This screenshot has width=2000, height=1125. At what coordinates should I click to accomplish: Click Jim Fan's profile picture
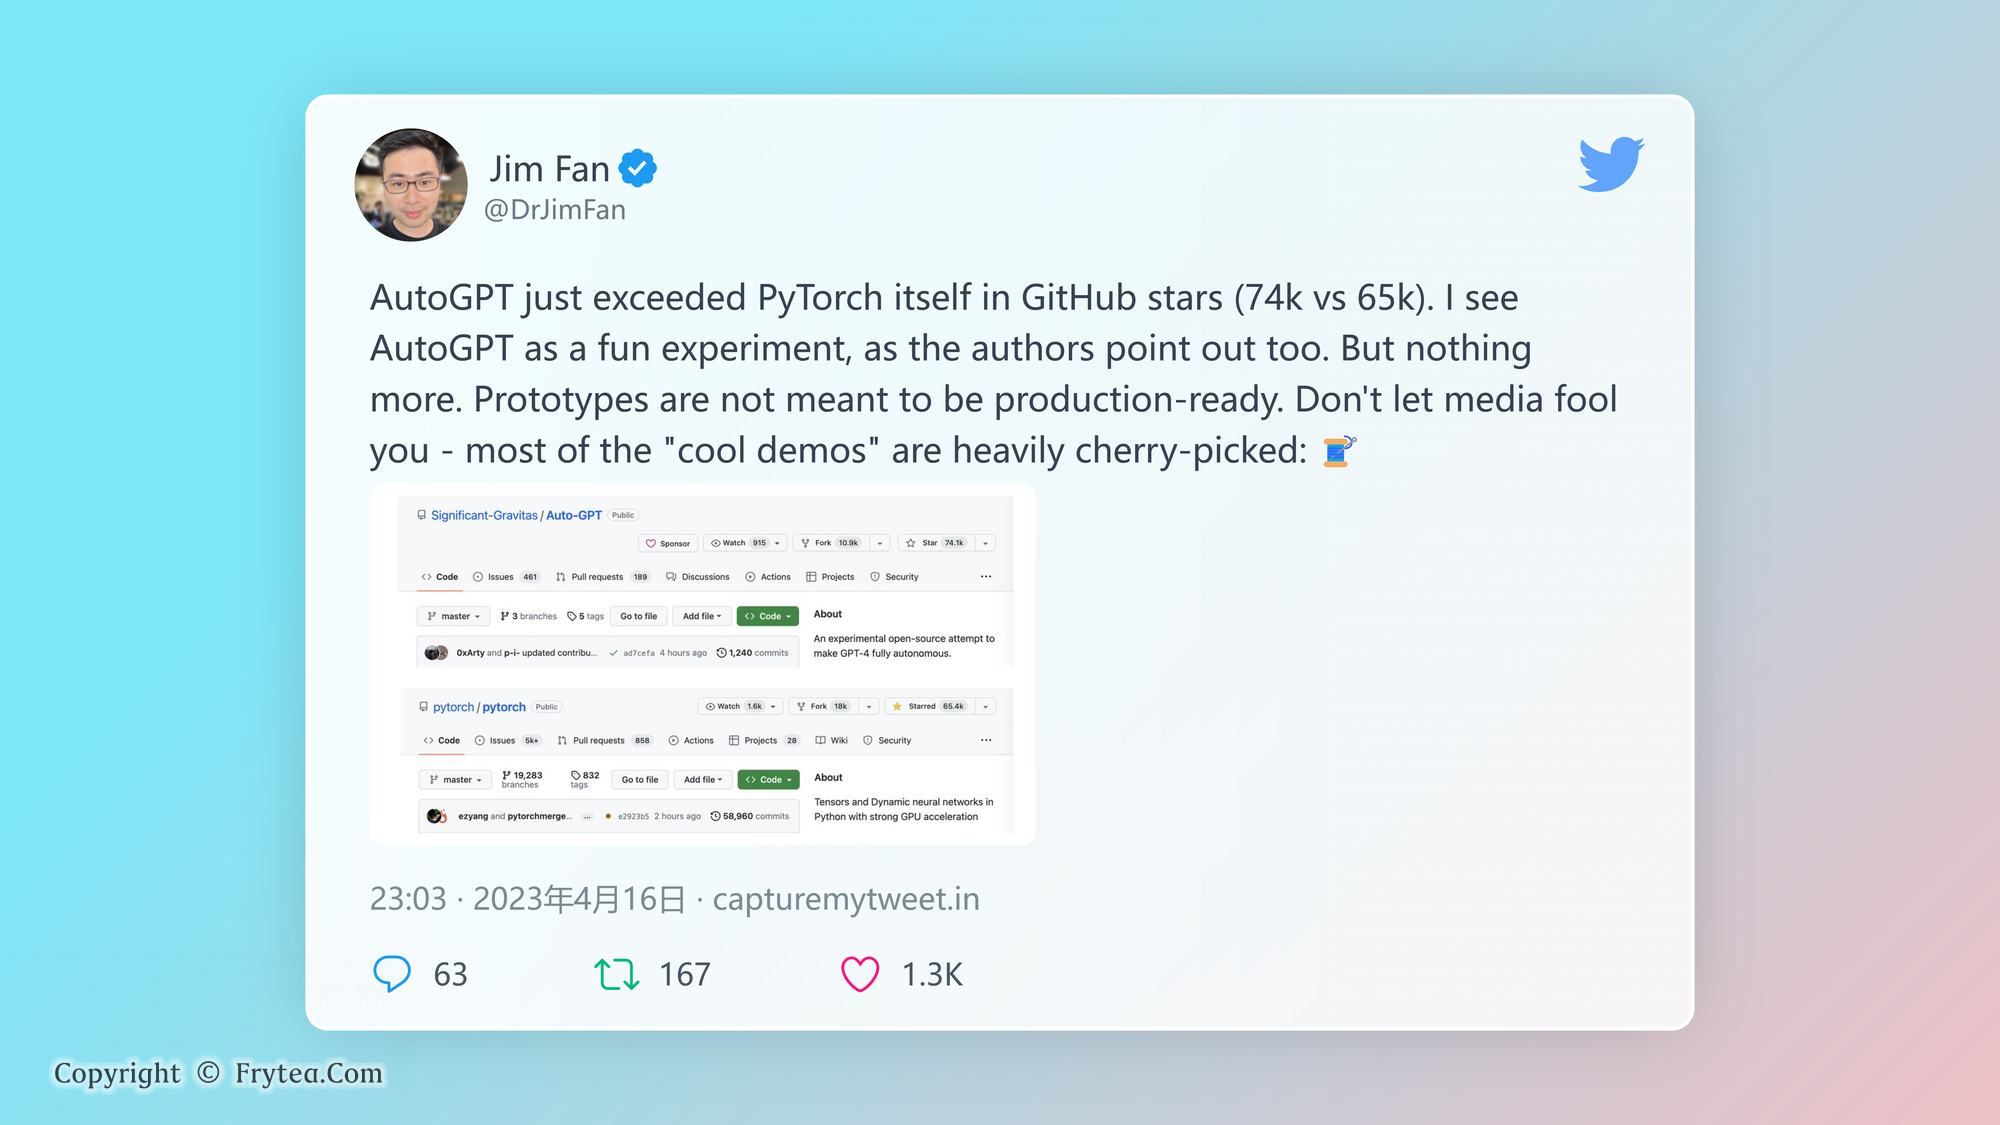point(411,185)
